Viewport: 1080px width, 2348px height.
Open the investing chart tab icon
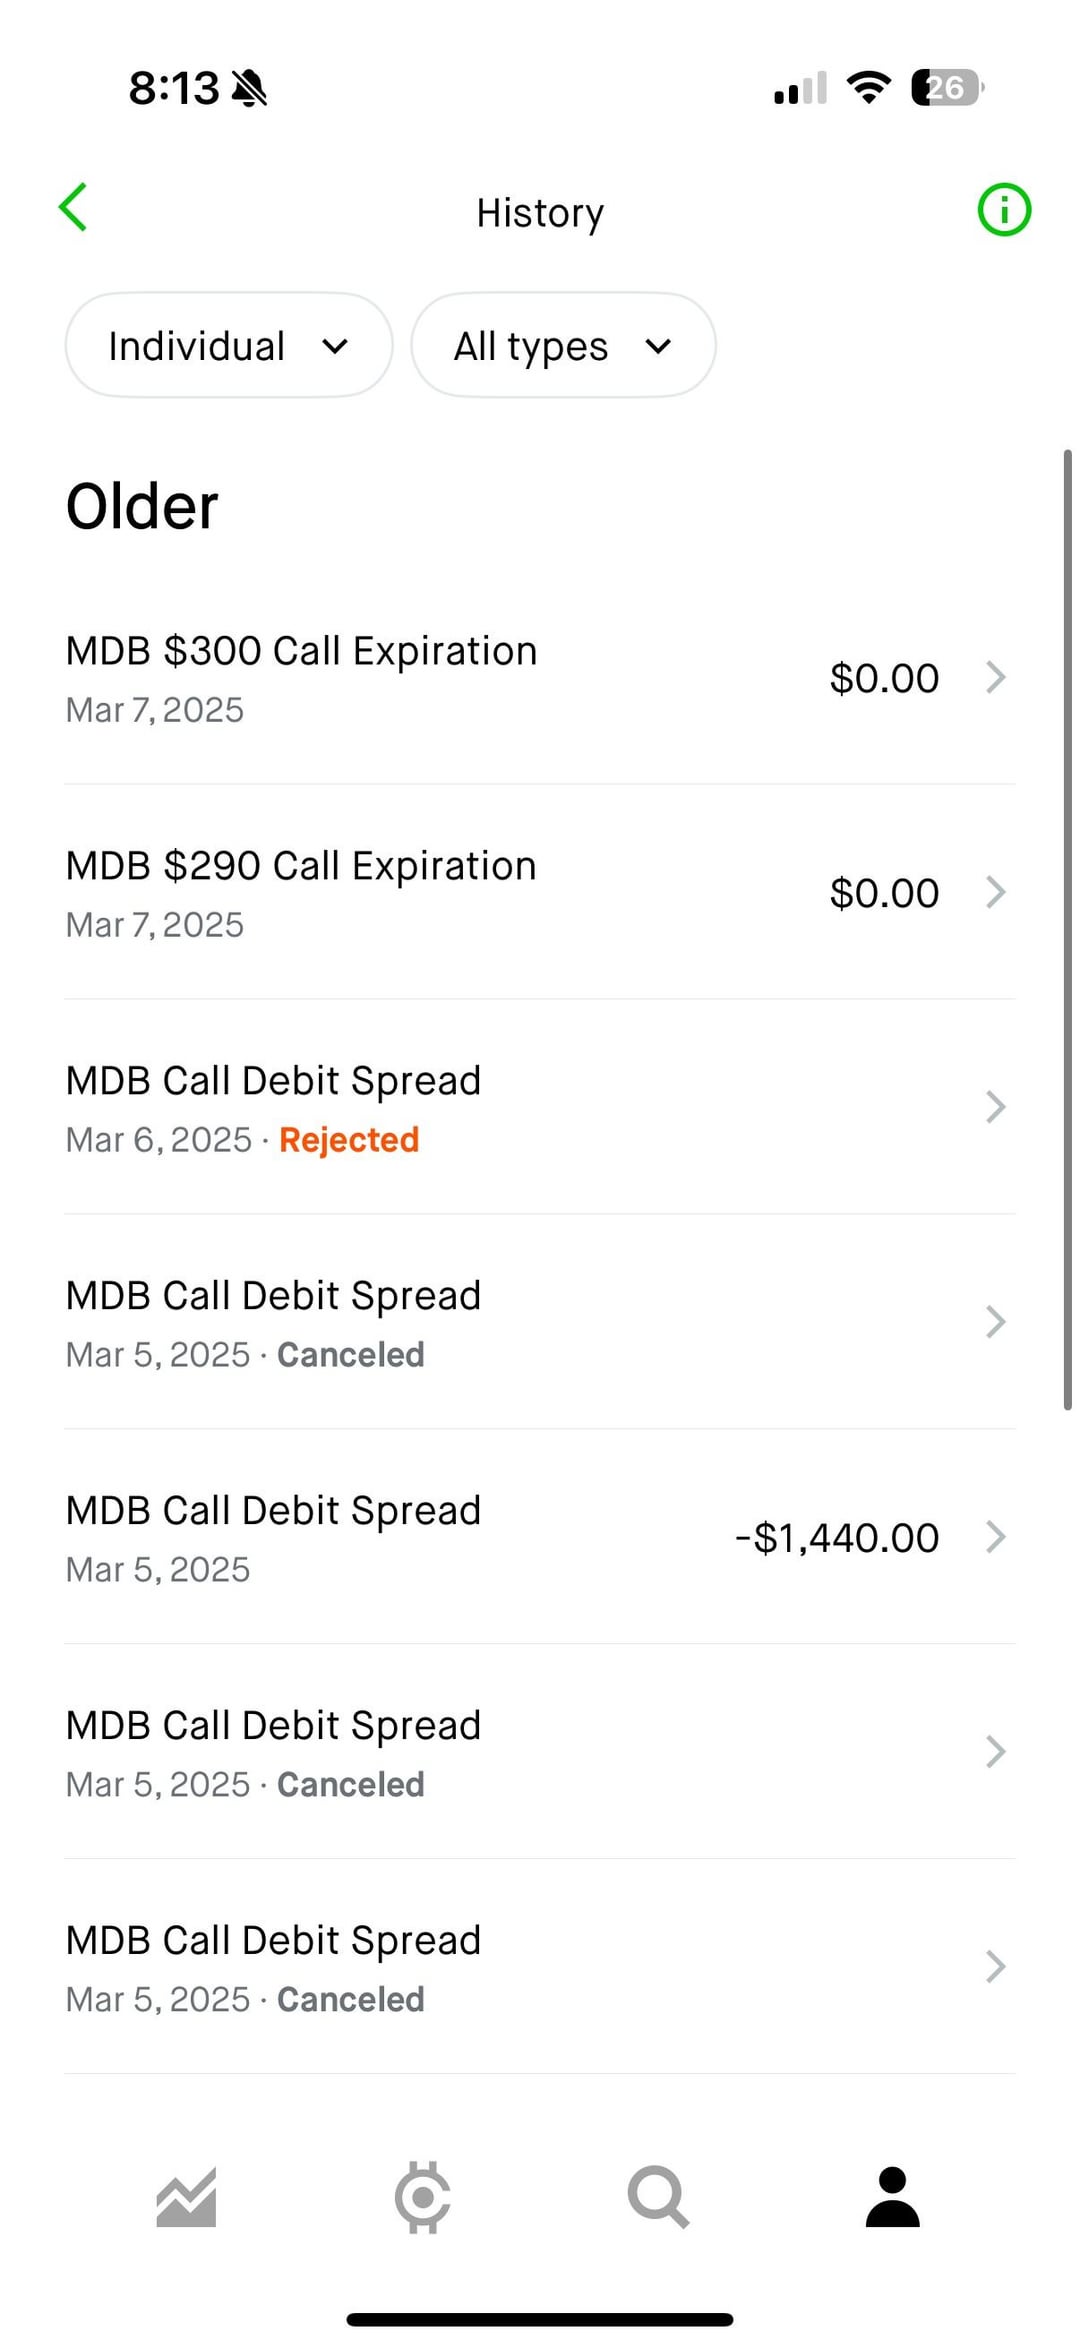click(186, 2197)
